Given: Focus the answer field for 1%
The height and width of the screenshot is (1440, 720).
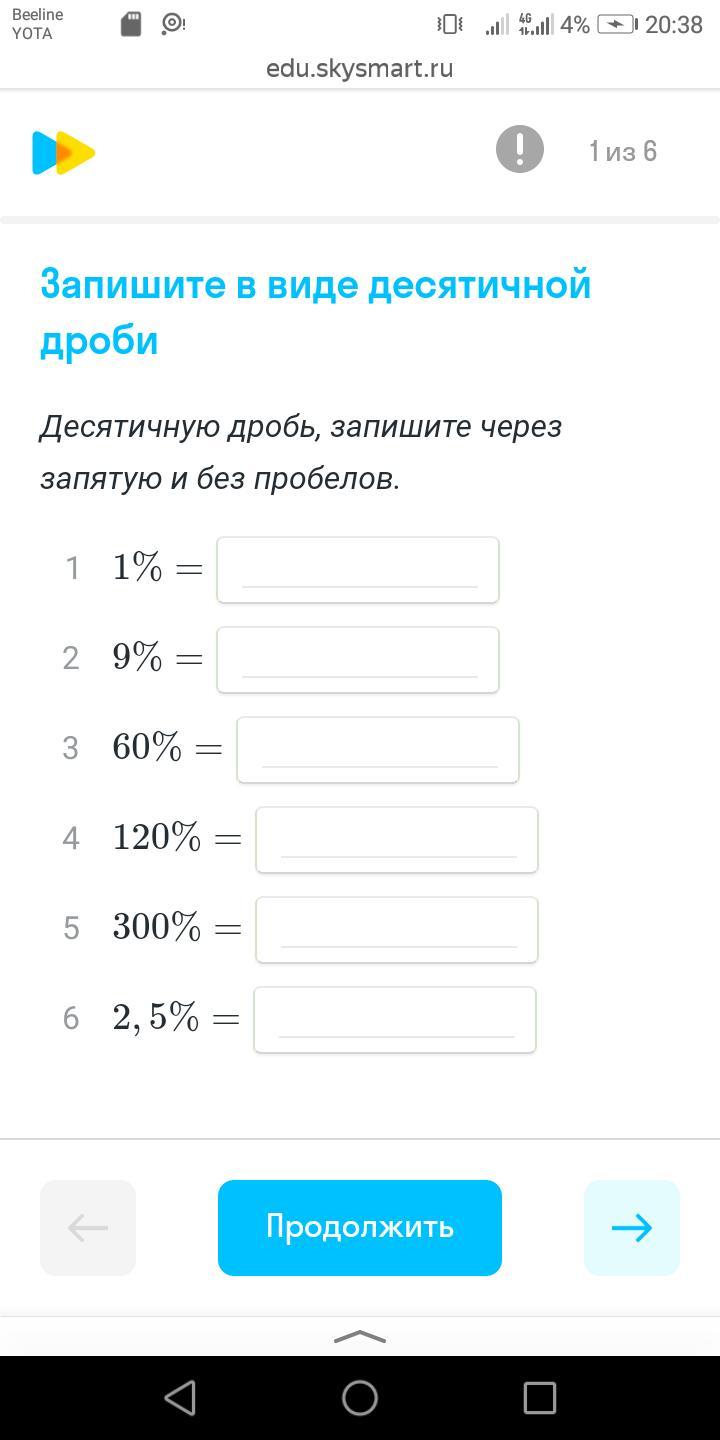Looking at the screenshot, I should coord(358,570).
